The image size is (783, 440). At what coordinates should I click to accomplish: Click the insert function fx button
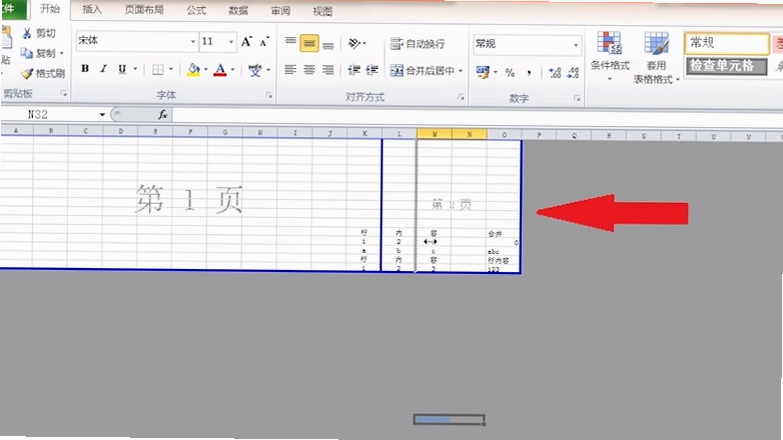click(x=163, y=115)
